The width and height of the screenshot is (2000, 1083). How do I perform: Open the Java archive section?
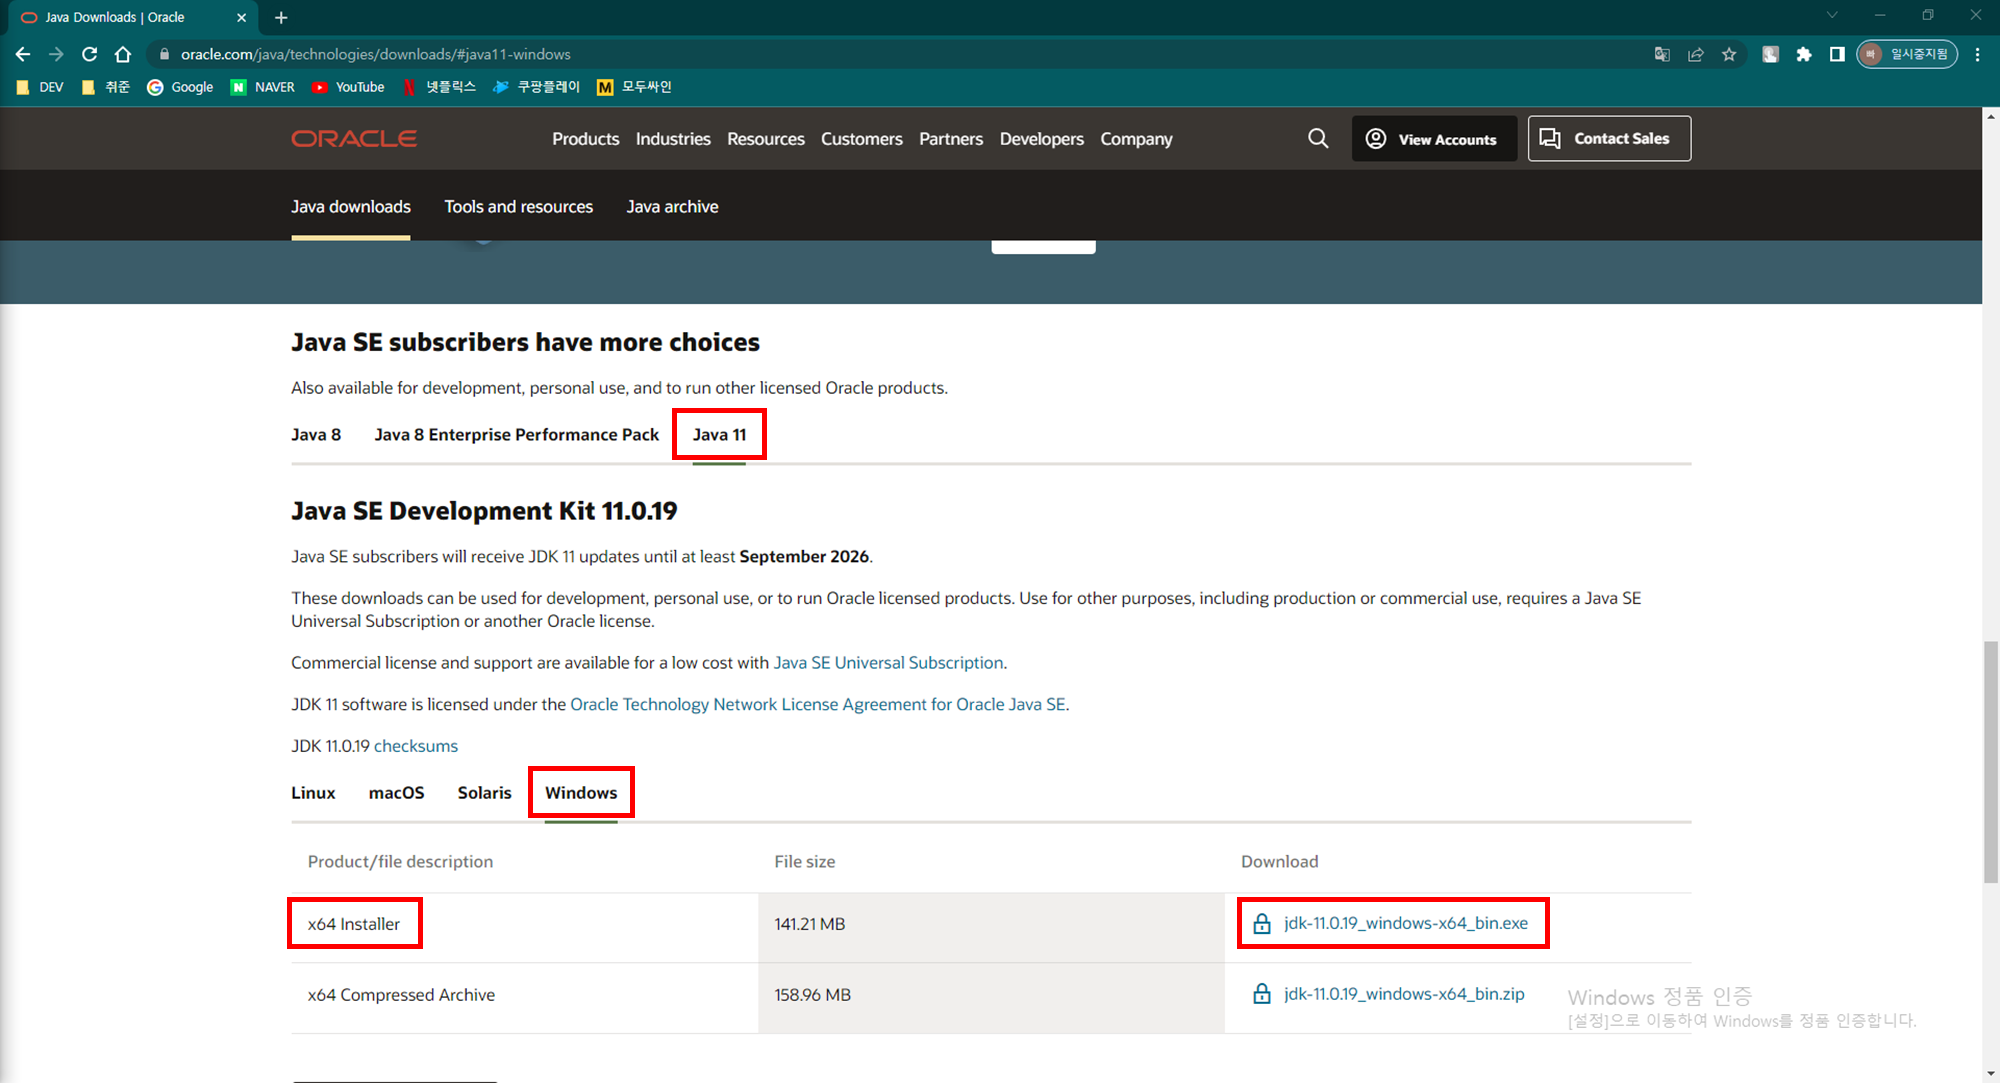point(672,207)
